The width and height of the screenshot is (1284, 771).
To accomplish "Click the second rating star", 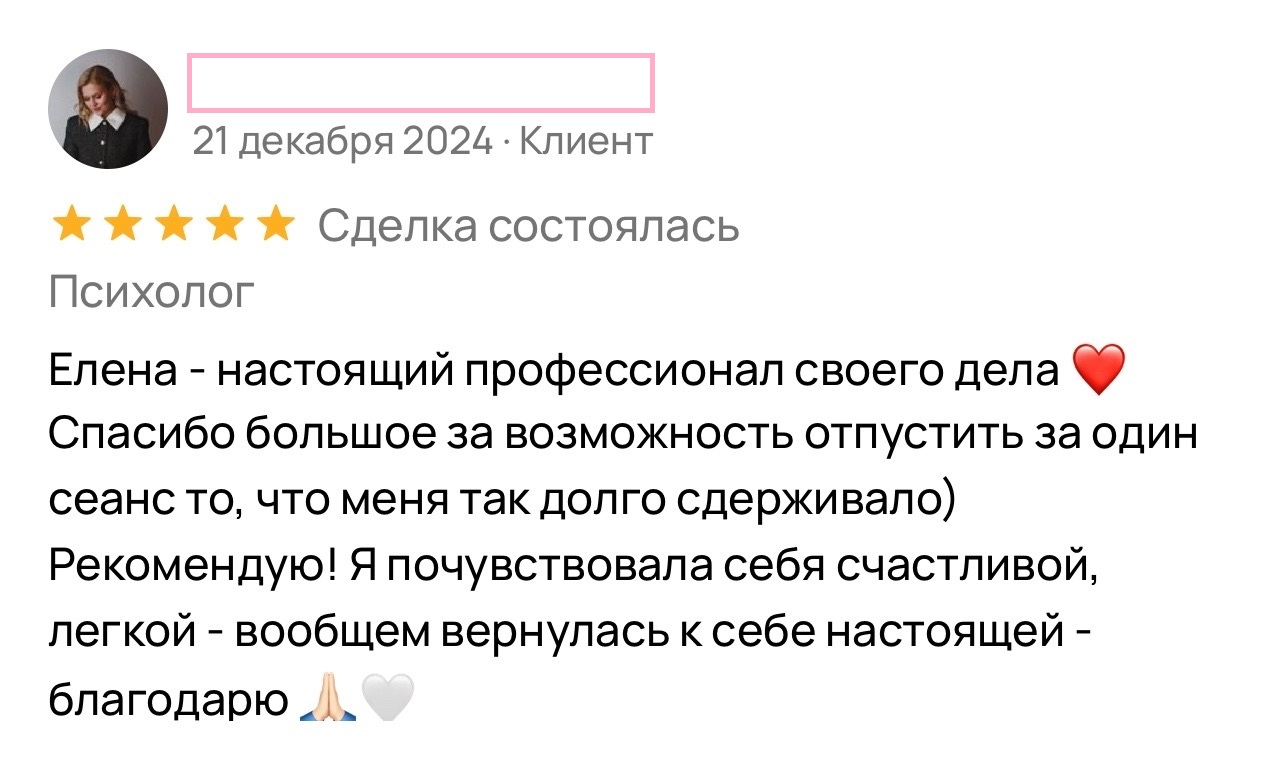I will point(122,227).
